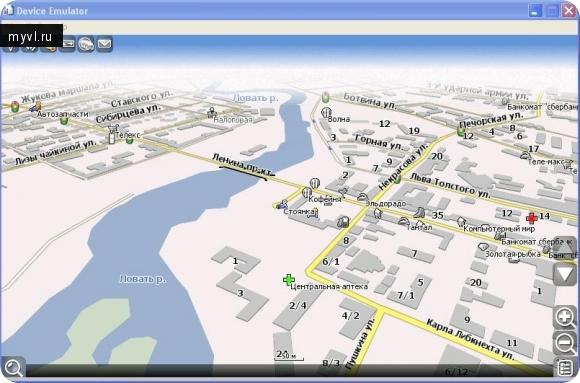Zoom in with the plus magnifier
The height and width of the screenshot is (383, 580).
(x=564, y=317)
